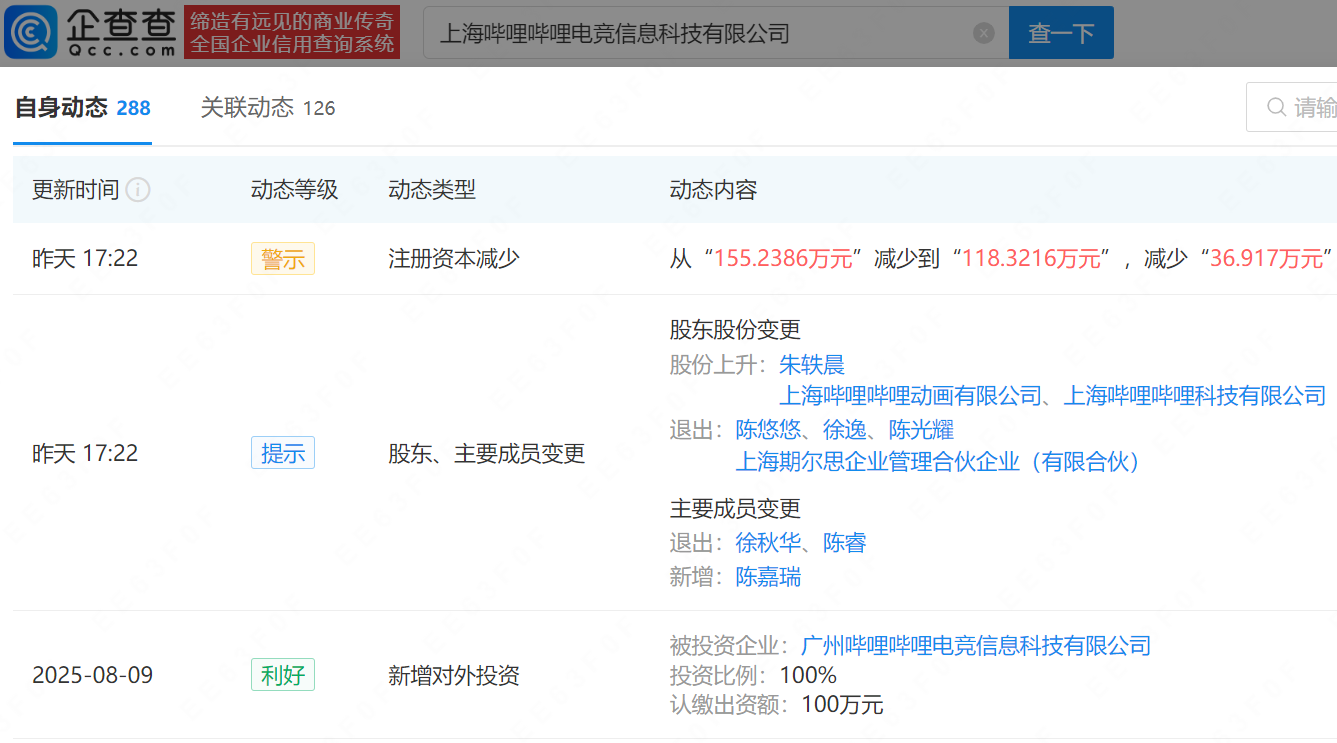Click the red slogan banner image
This screenshot has height=743, width=1337.
(292, 33)
